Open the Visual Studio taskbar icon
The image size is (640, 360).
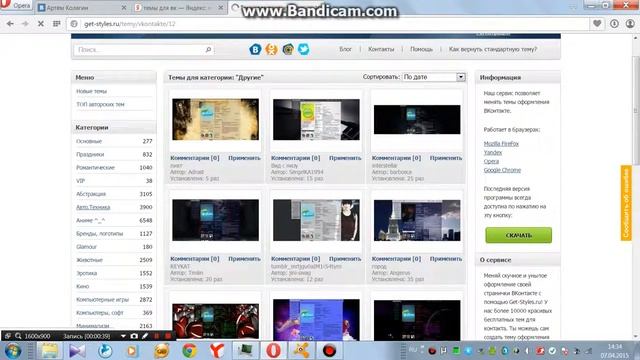point(77,351)
